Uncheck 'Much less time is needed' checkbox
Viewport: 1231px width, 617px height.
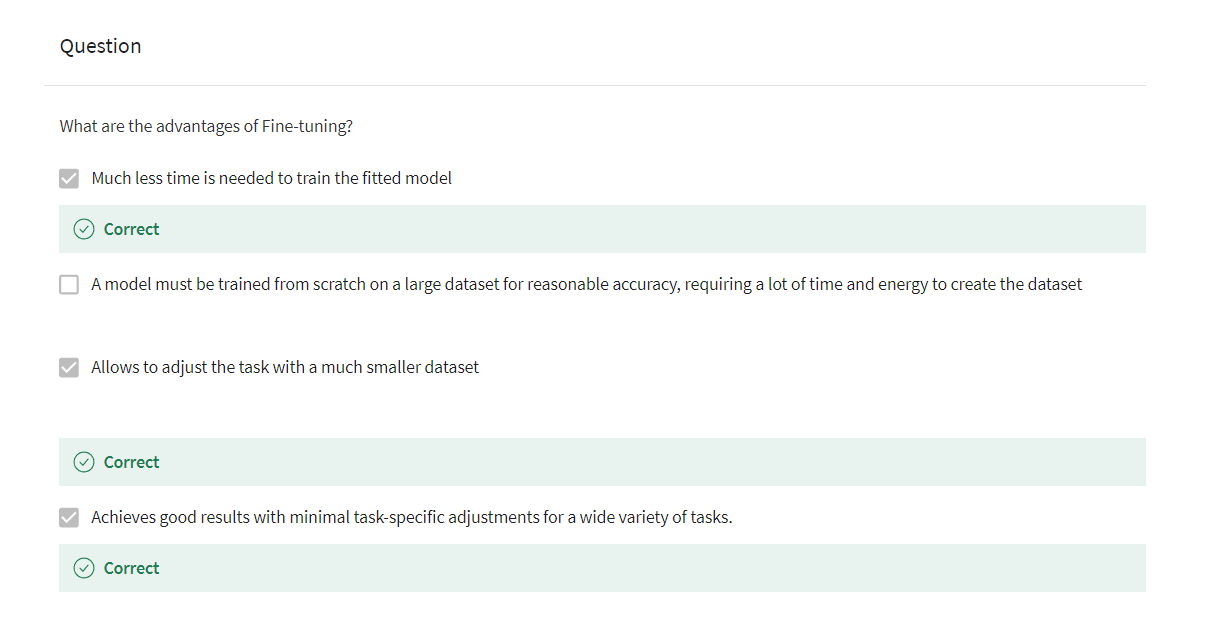coord(69,178)
